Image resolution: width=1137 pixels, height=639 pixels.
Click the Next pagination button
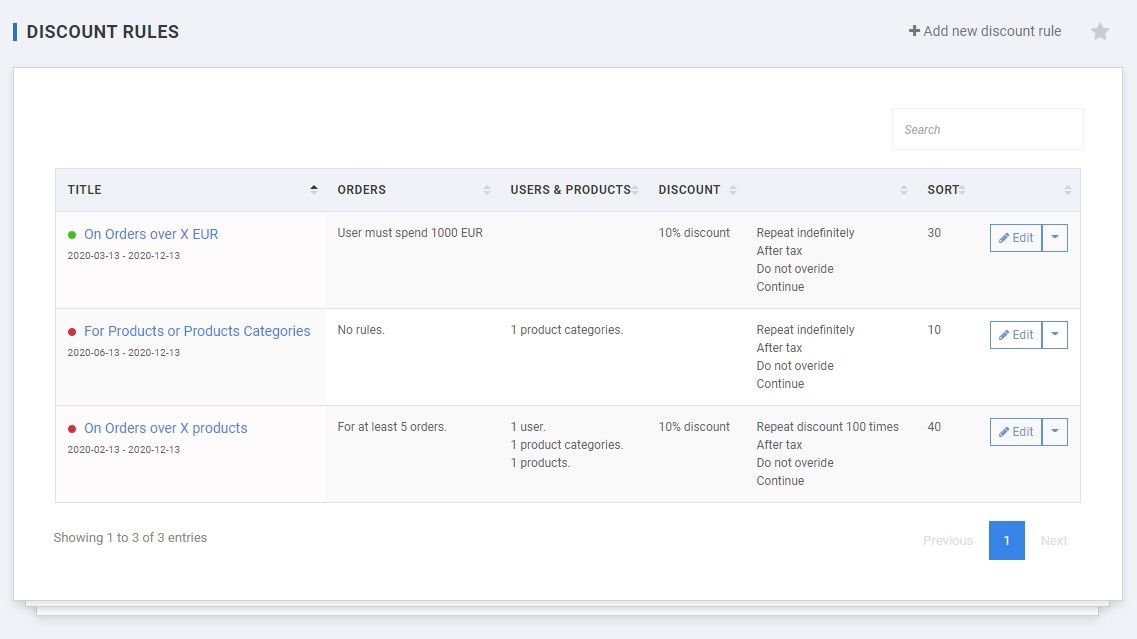1054,540
